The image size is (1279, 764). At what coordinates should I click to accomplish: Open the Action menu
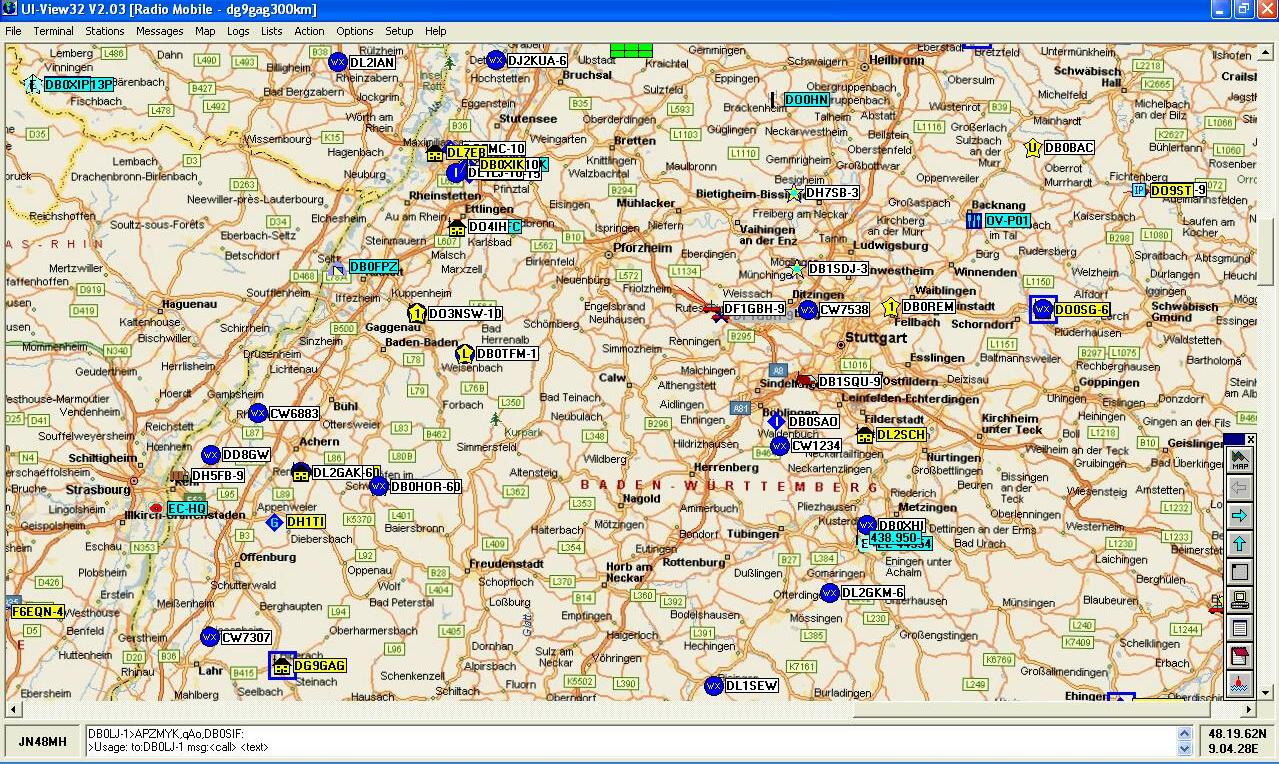(x=309, y=31)
